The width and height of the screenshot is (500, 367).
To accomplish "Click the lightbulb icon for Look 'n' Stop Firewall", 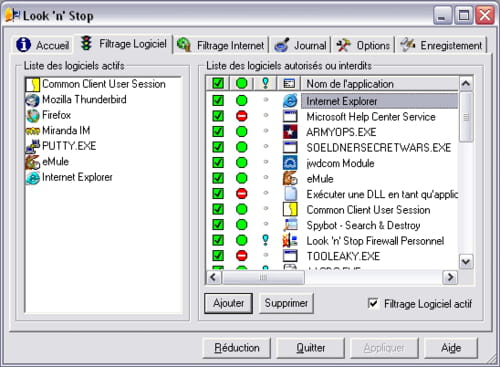I will [265, 240].
